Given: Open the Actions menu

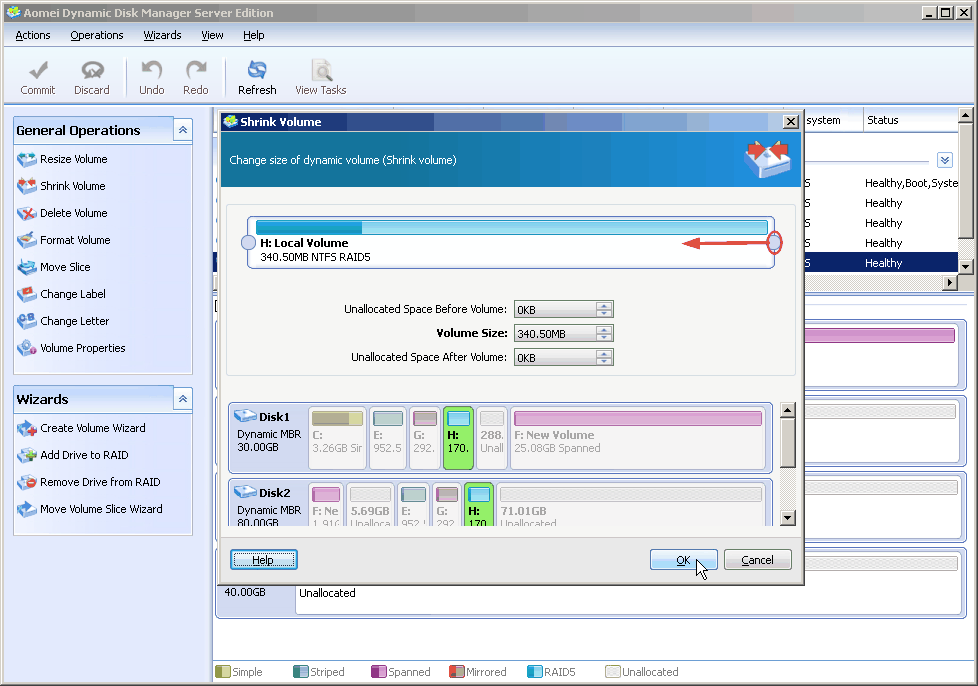Looking at the screenshot, I should pos(33,36).
